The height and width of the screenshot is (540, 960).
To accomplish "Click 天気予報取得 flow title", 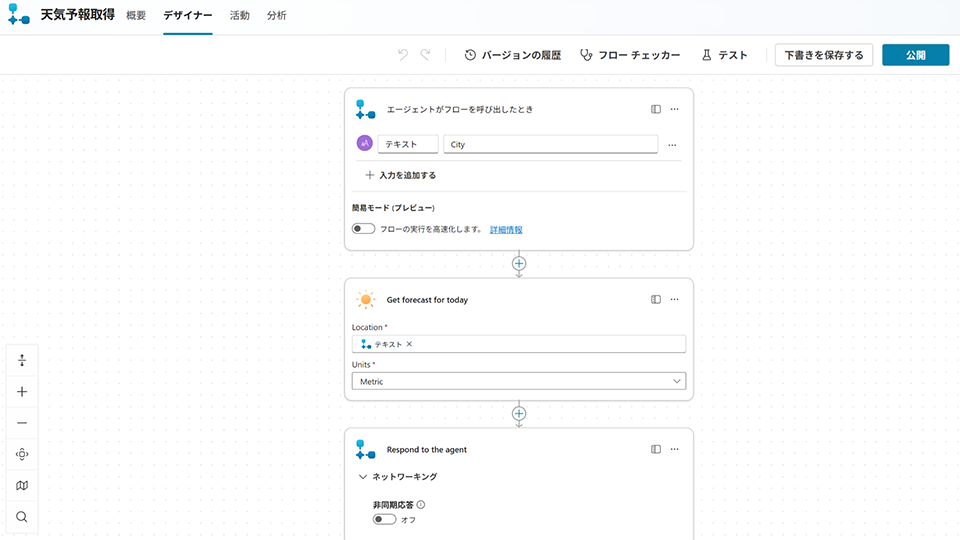I will pos(77,15).
